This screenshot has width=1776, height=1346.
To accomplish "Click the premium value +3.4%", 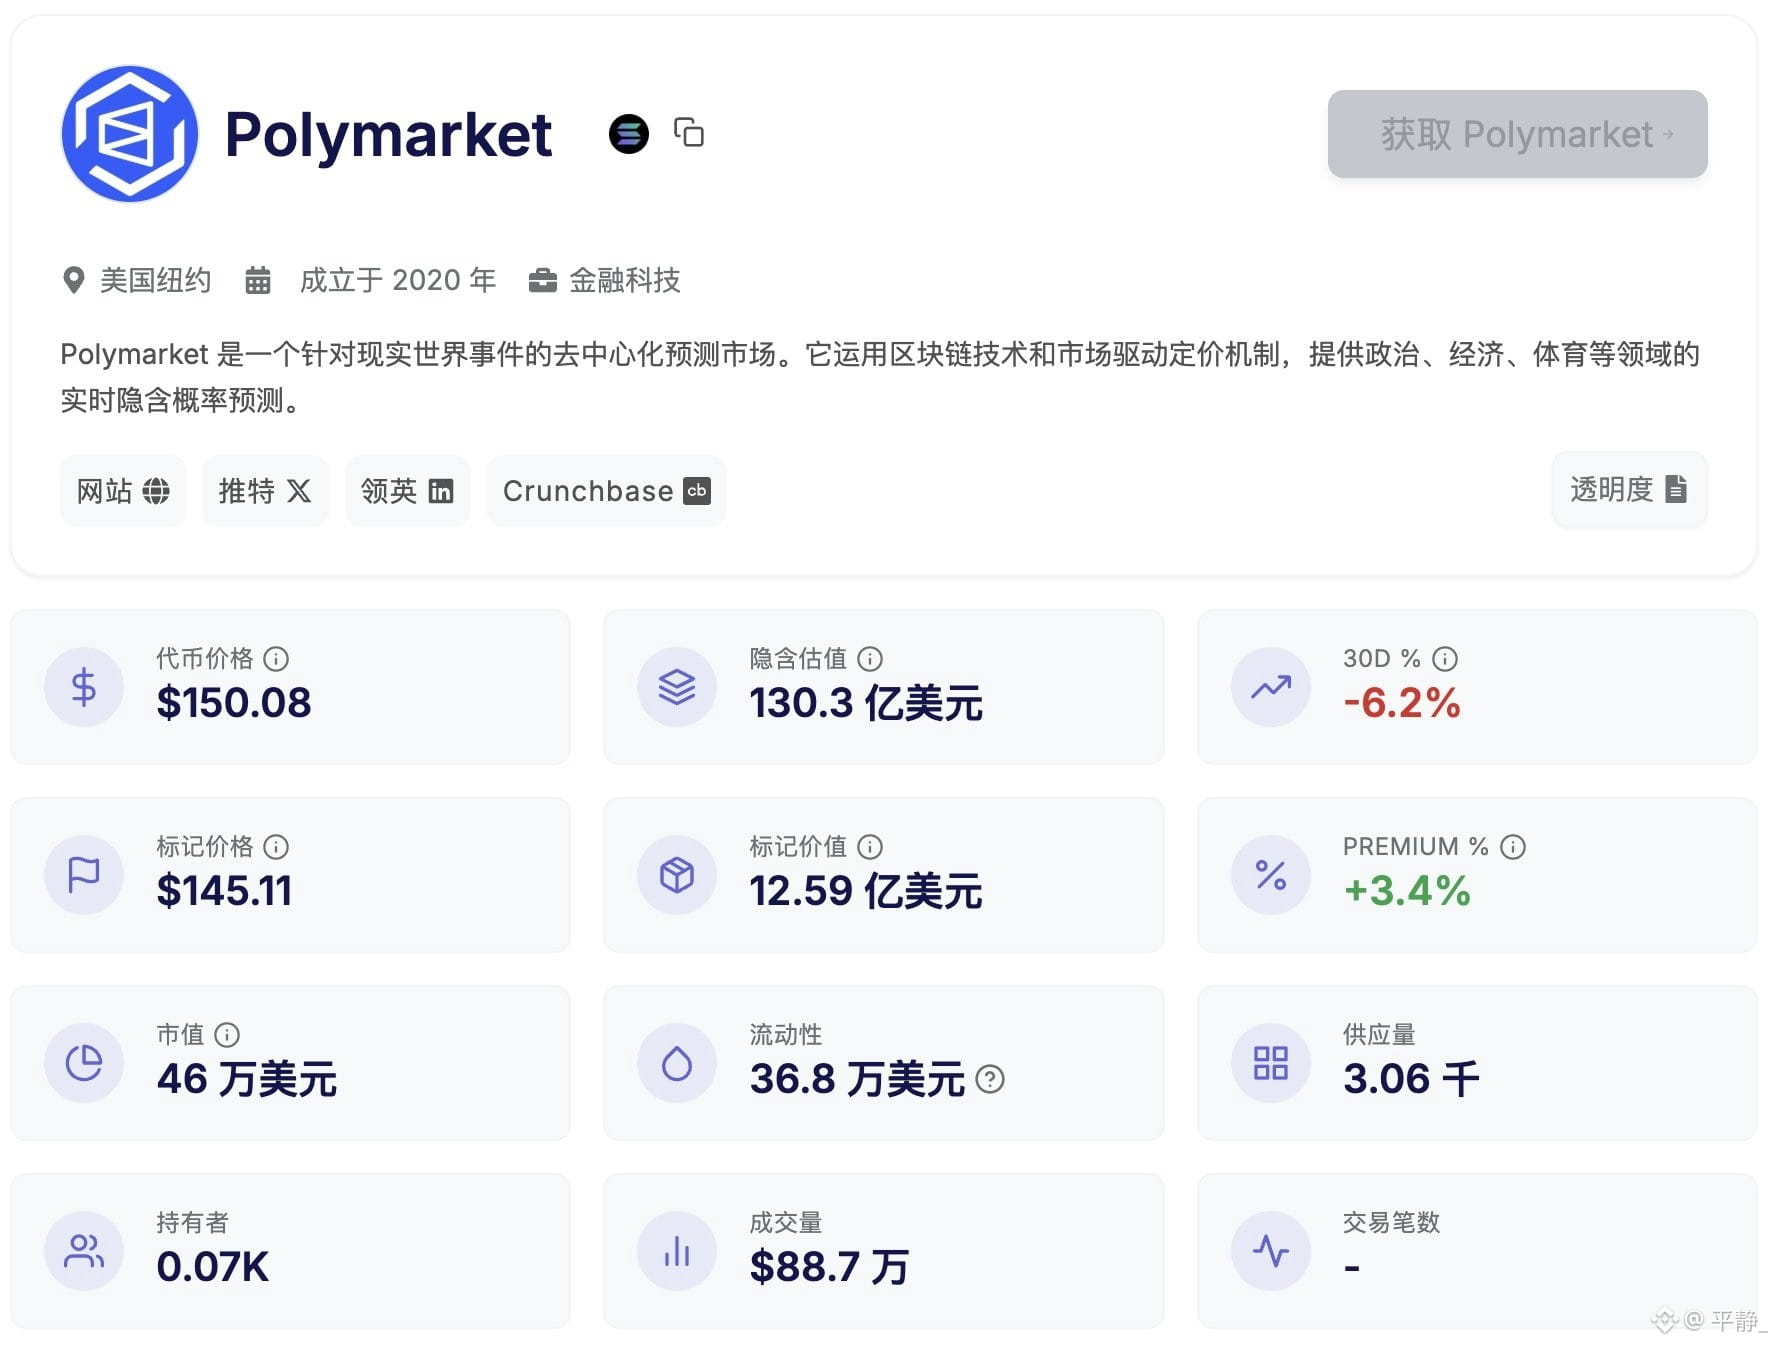I will pyautogui.click(x=1407, y=891).
